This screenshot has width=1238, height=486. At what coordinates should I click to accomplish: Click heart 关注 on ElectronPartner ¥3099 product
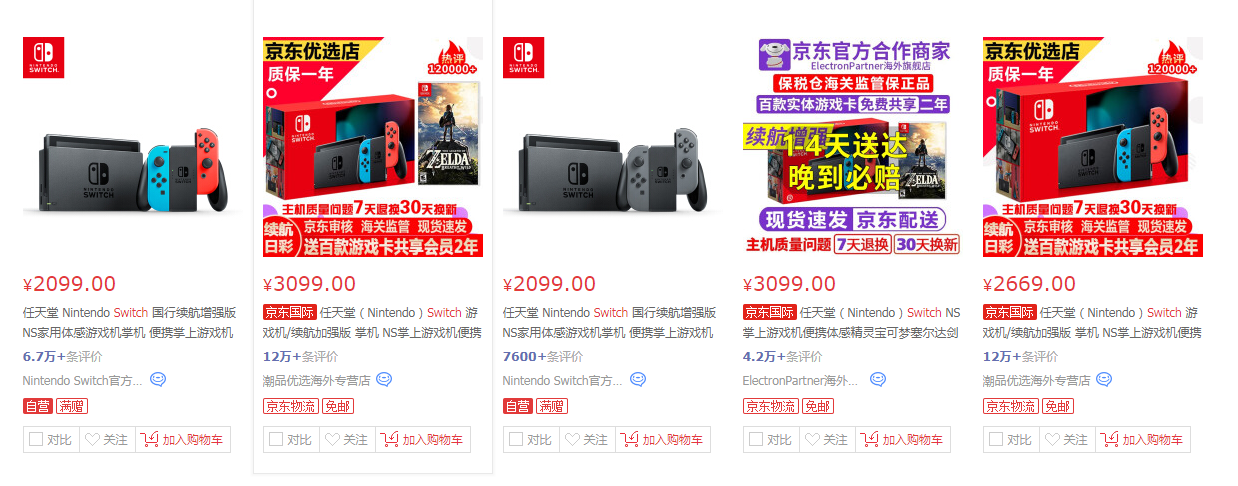(827, 440)
